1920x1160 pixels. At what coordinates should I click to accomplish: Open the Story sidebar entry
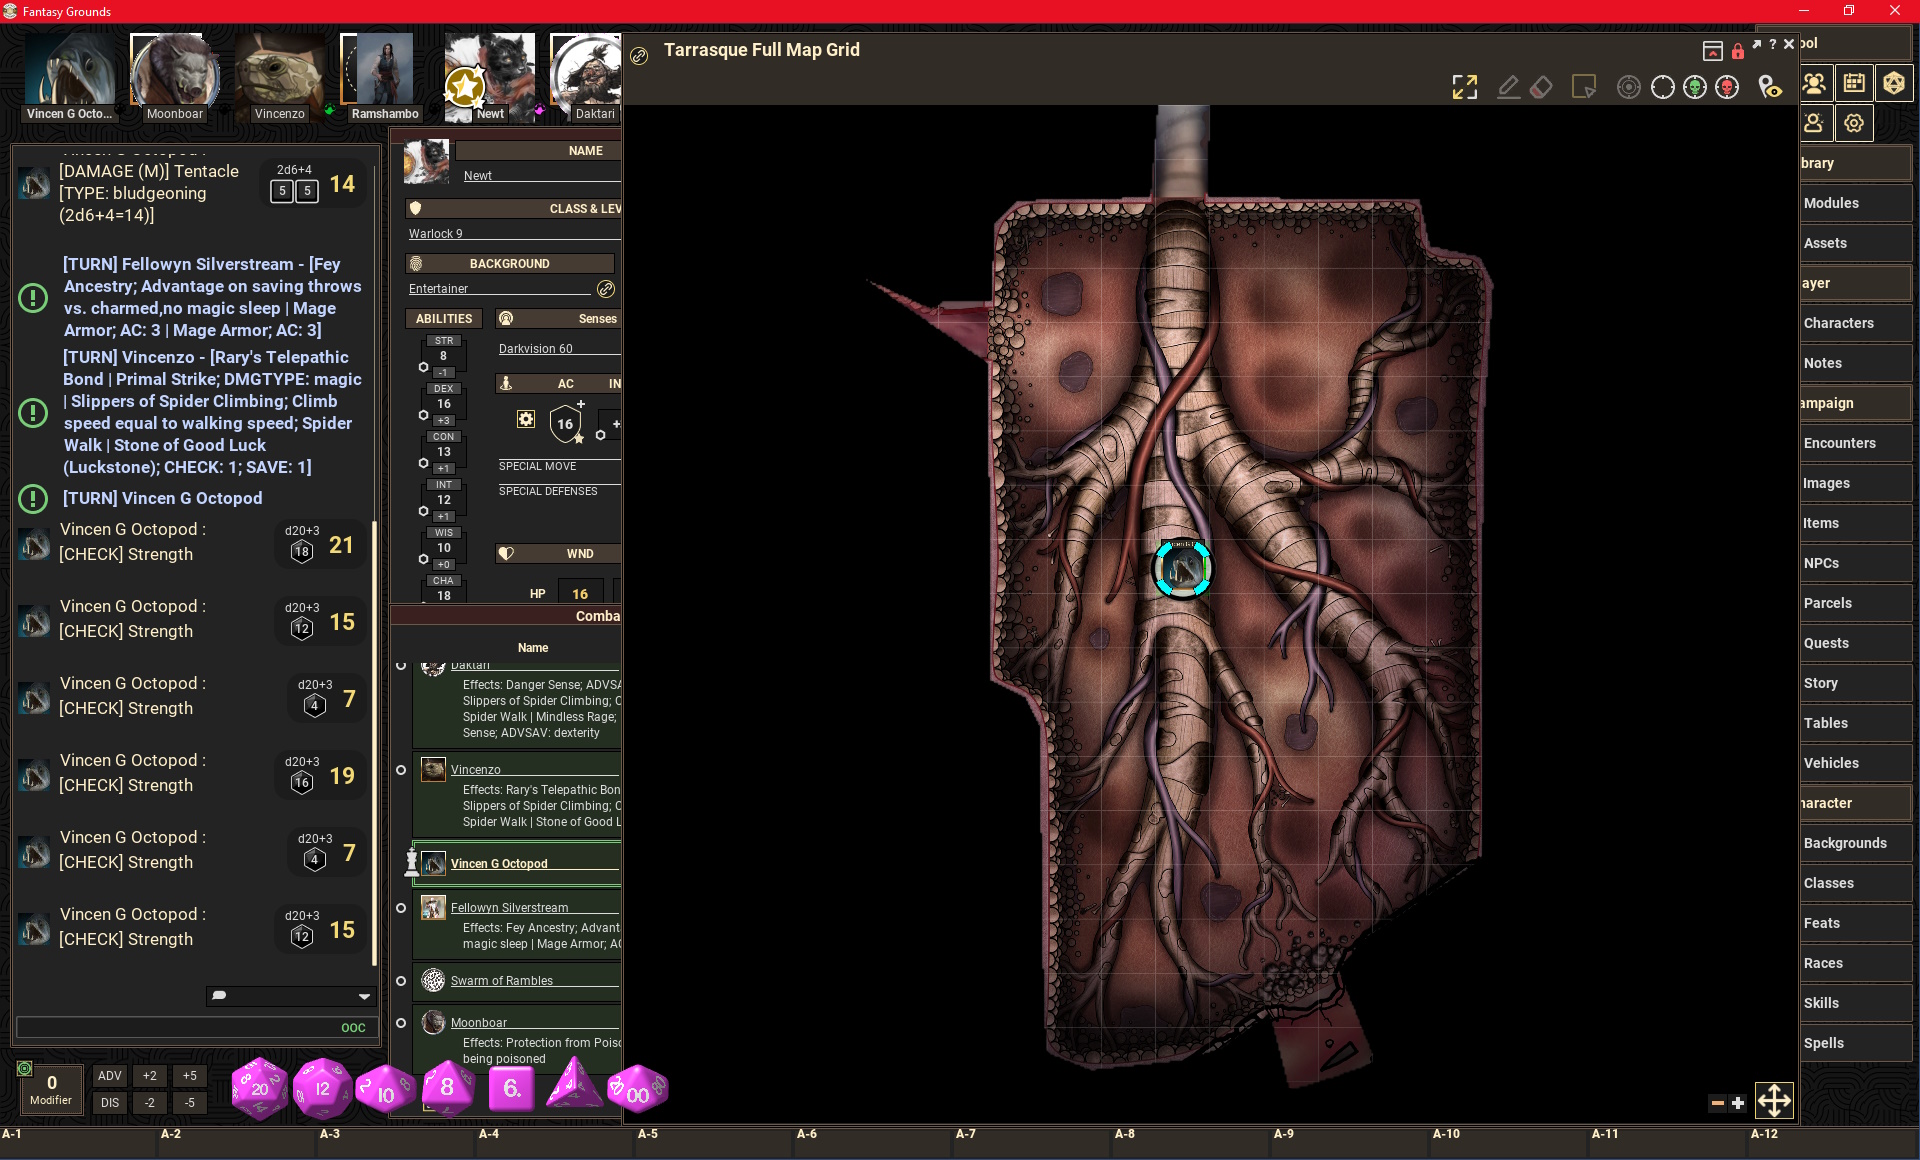coord(1855,683)
